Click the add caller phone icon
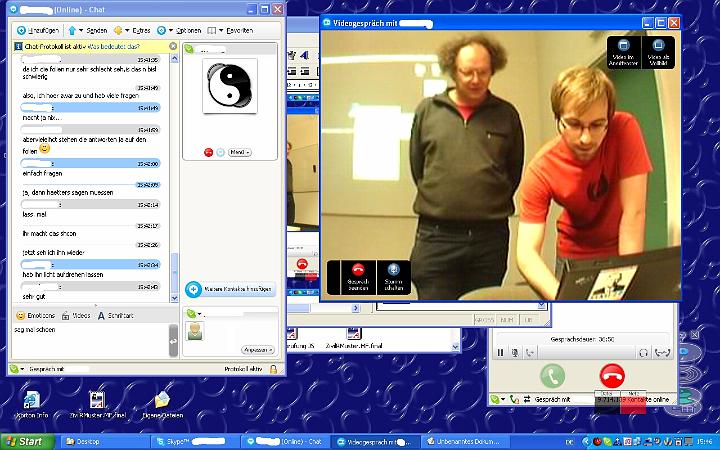 click(530, 353)
